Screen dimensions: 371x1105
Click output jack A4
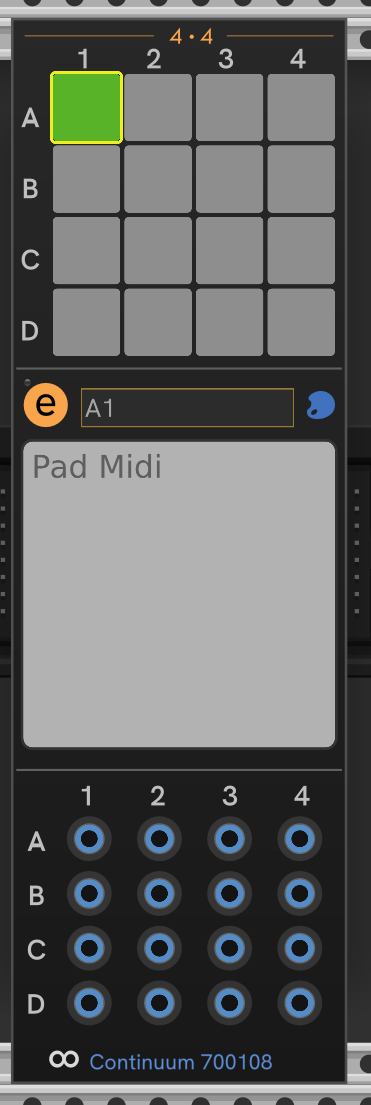pyautogui.click(x=300, y=839)
